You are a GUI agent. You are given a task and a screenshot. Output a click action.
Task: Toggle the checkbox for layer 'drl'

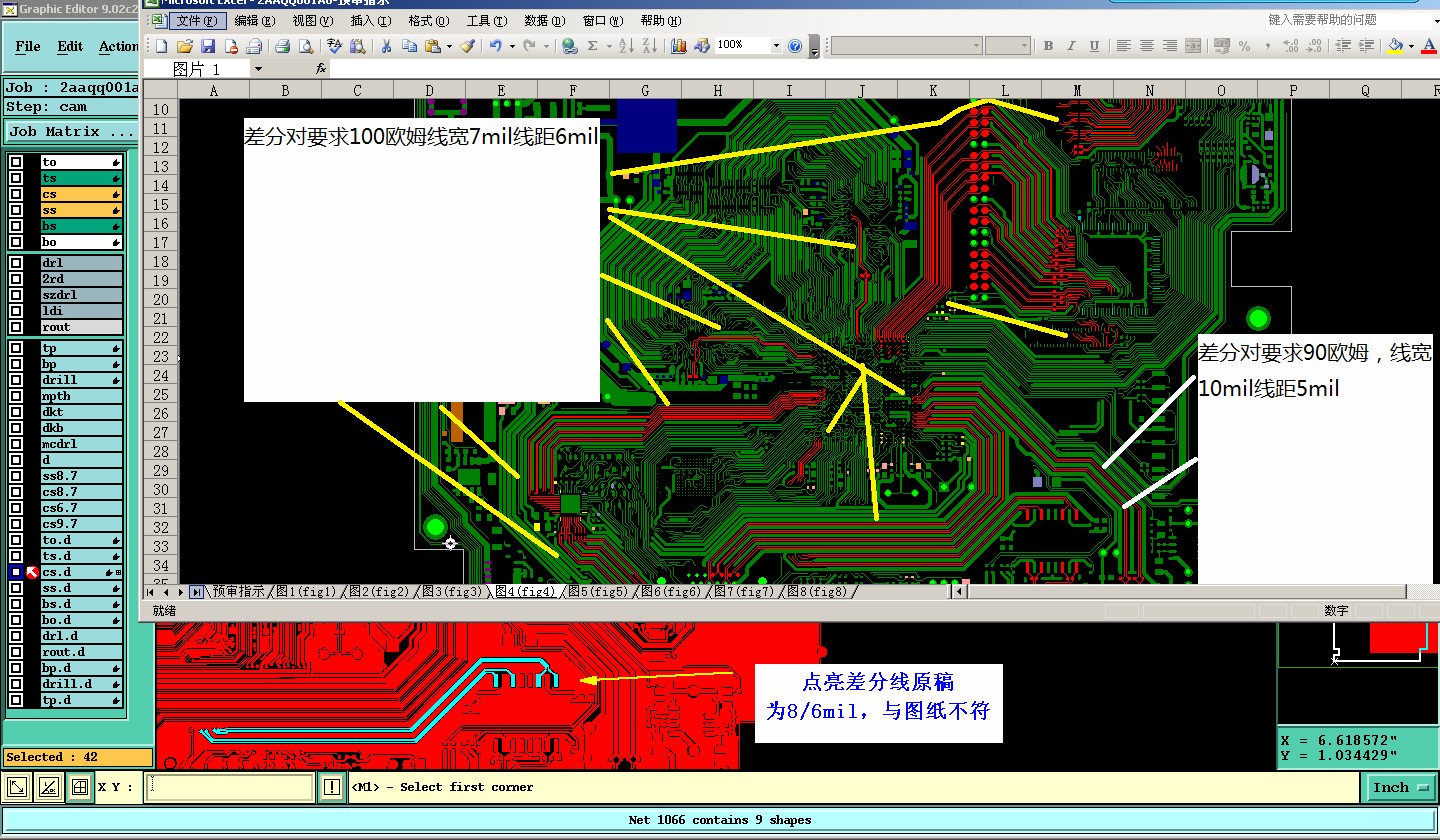click(x=16, y=263)
